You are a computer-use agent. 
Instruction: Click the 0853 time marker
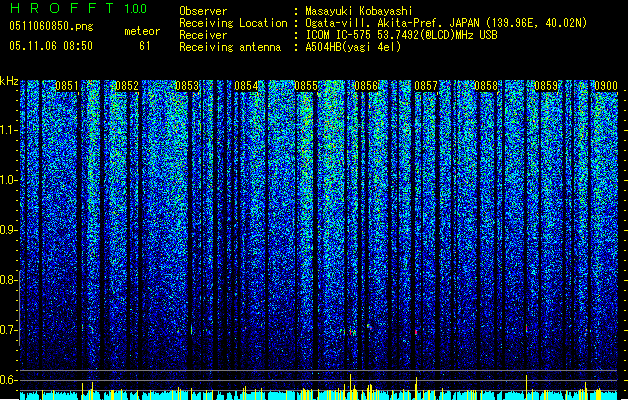pyautogui.click(x=187, y=86)
